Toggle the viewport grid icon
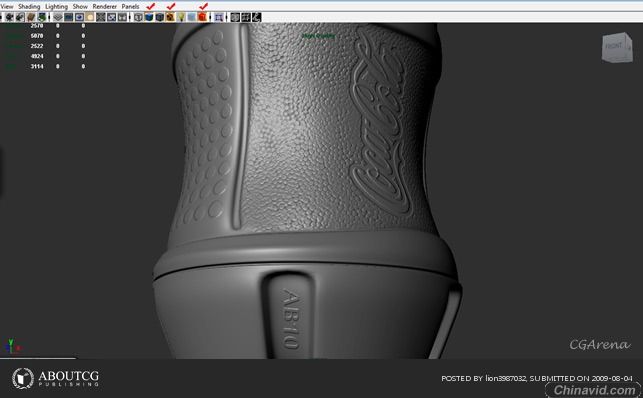 point(58,17)
